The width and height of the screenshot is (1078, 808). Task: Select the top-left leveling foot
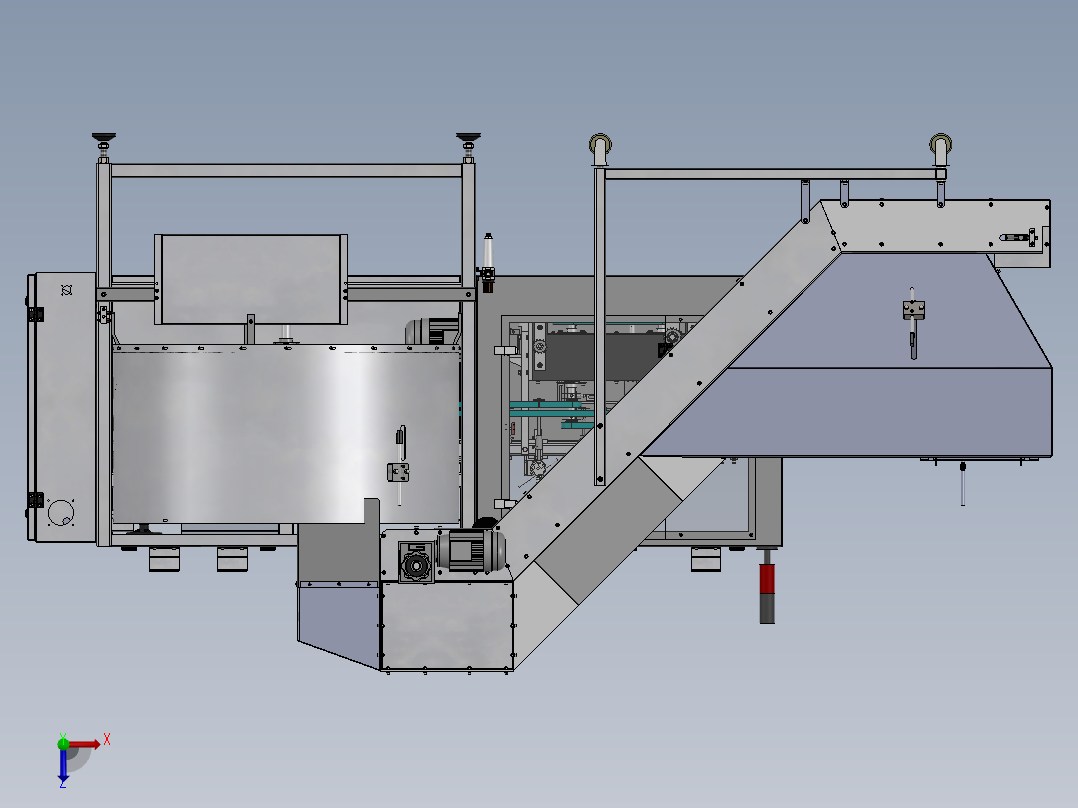(104, 147)
